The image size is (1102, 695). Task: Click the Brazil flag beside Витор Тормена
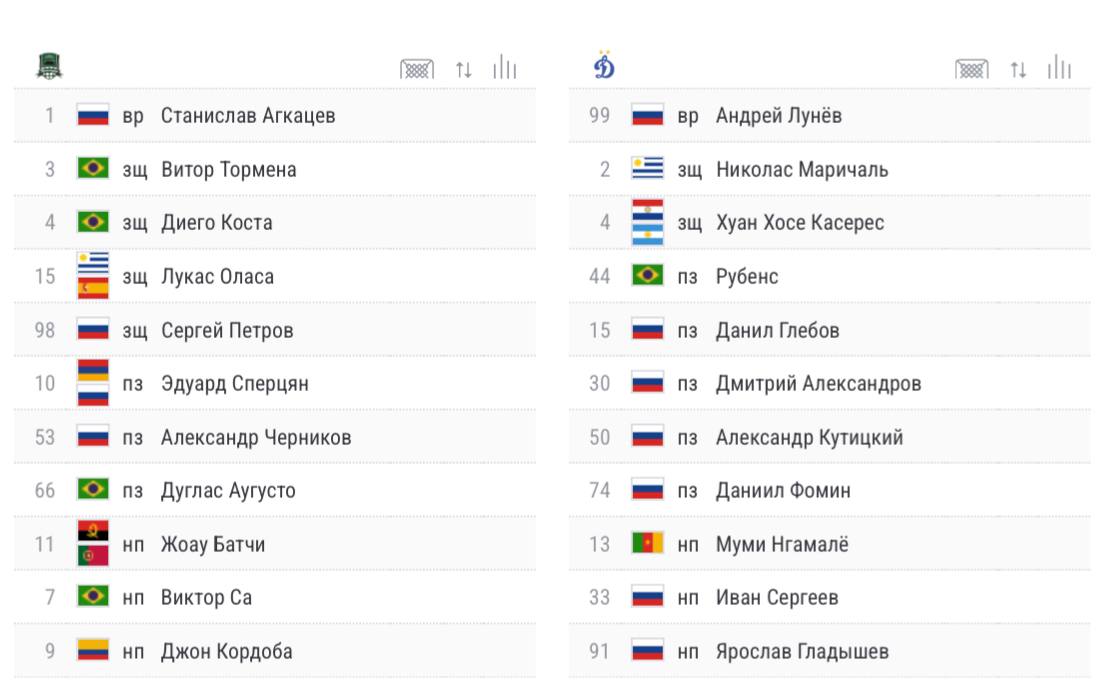point(93,169)
